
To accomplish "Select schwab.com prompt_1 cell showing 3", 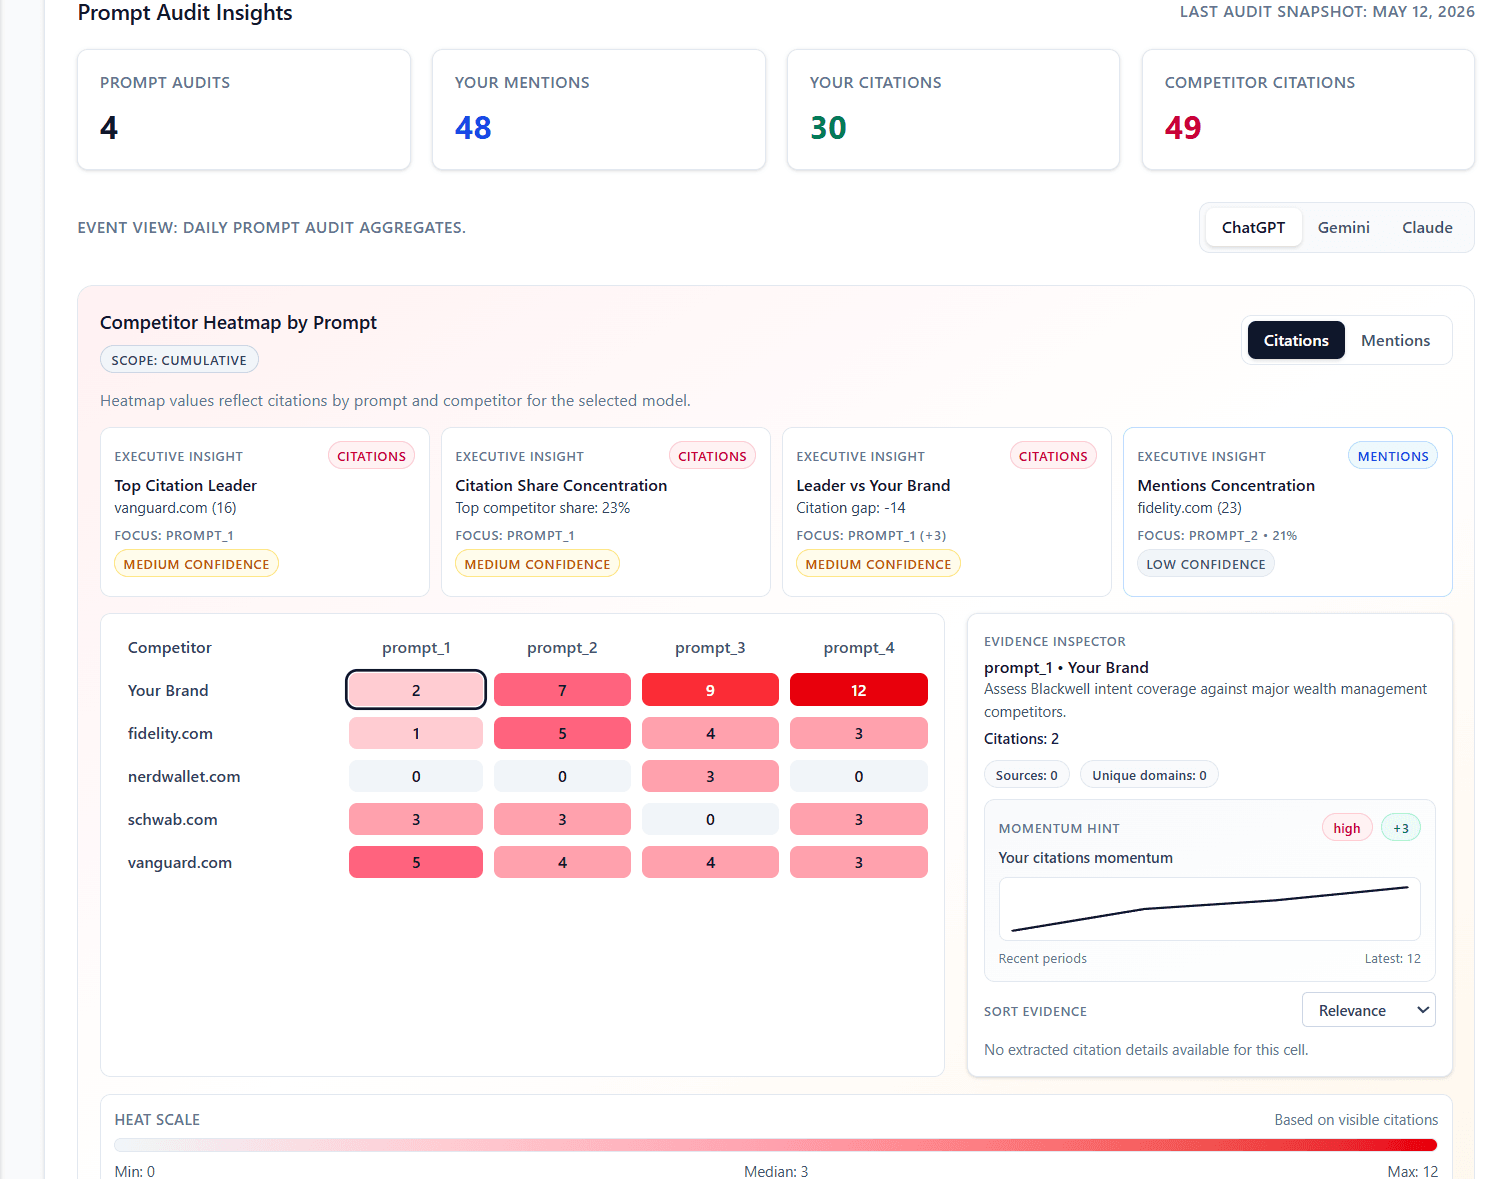I will [416, 819].
